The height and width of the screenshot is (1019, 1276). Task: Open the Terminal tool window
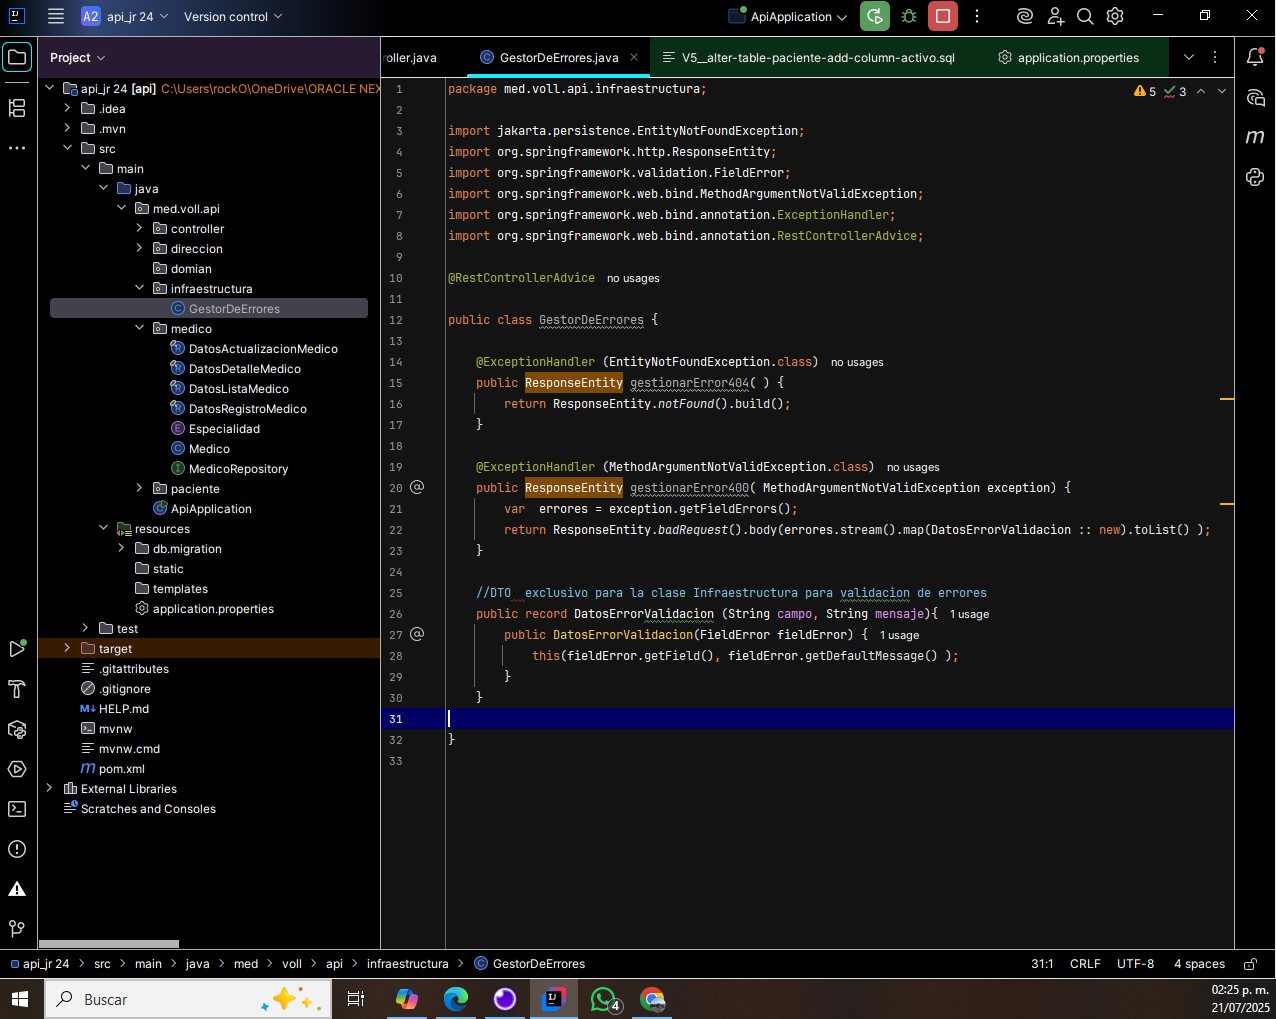(x=17, y=809)
